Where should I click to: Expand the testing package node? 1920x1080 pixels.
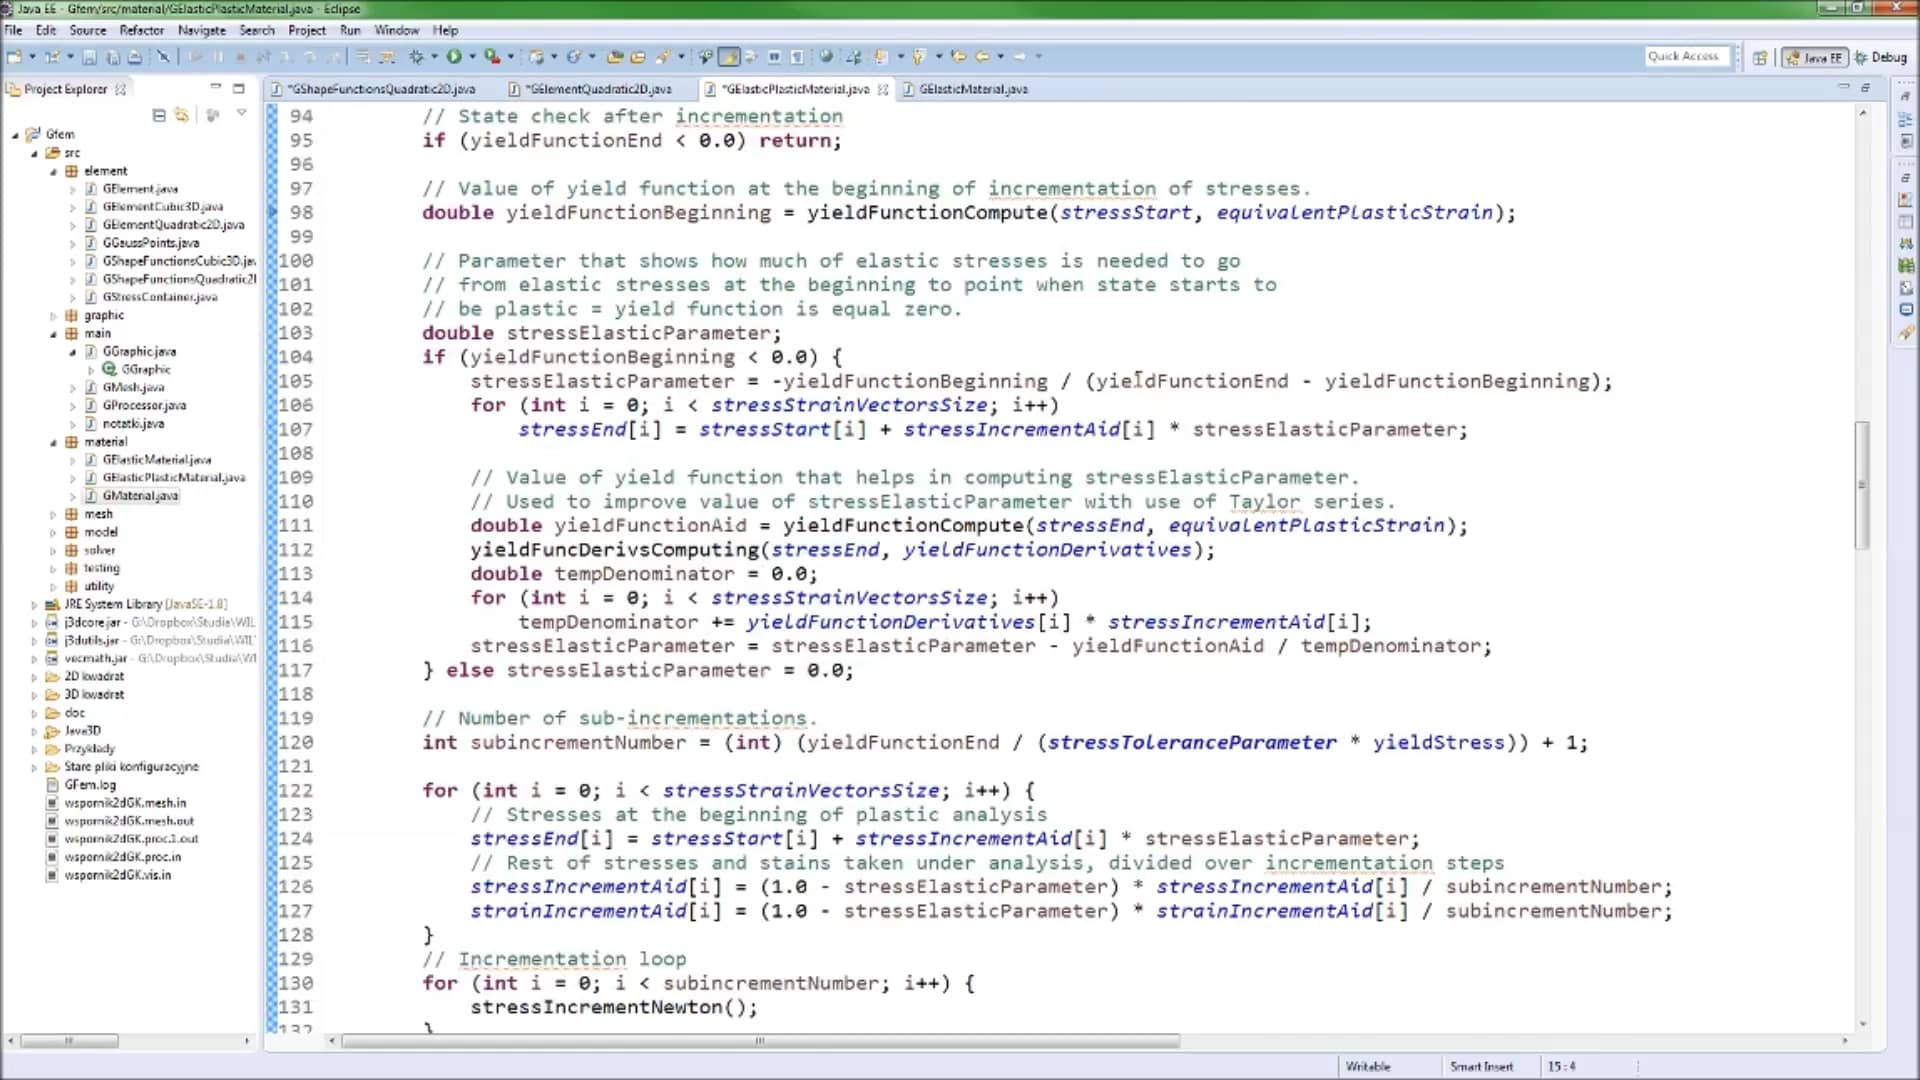tap(56, 568)
